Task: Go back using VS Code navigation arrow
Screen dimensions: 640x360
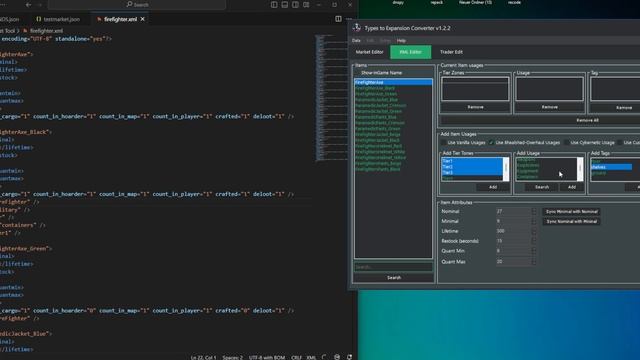Action: coord(28,5)
